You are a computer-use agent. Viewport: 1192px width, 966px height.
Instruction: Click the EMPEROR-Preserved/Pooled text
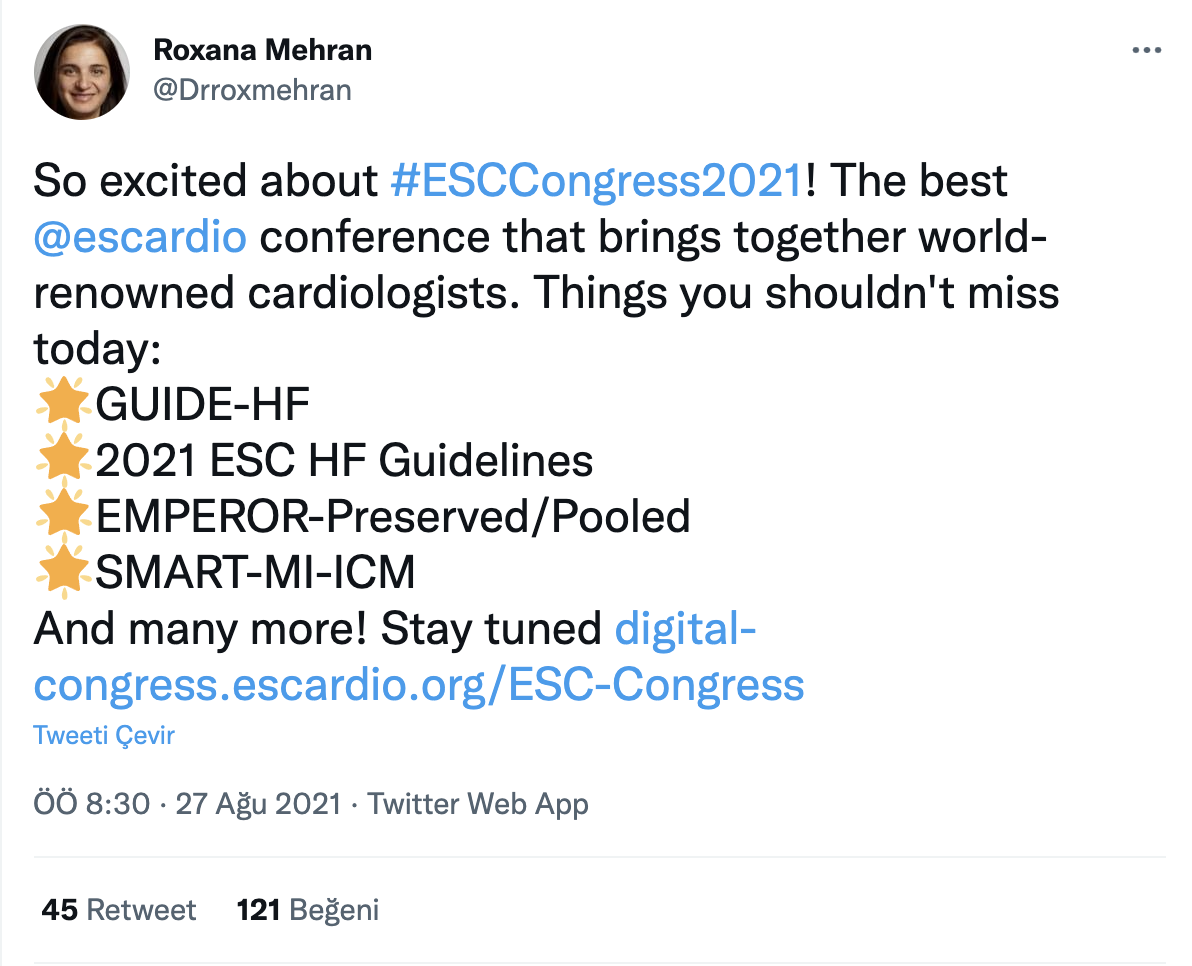[x=393, y=517]
